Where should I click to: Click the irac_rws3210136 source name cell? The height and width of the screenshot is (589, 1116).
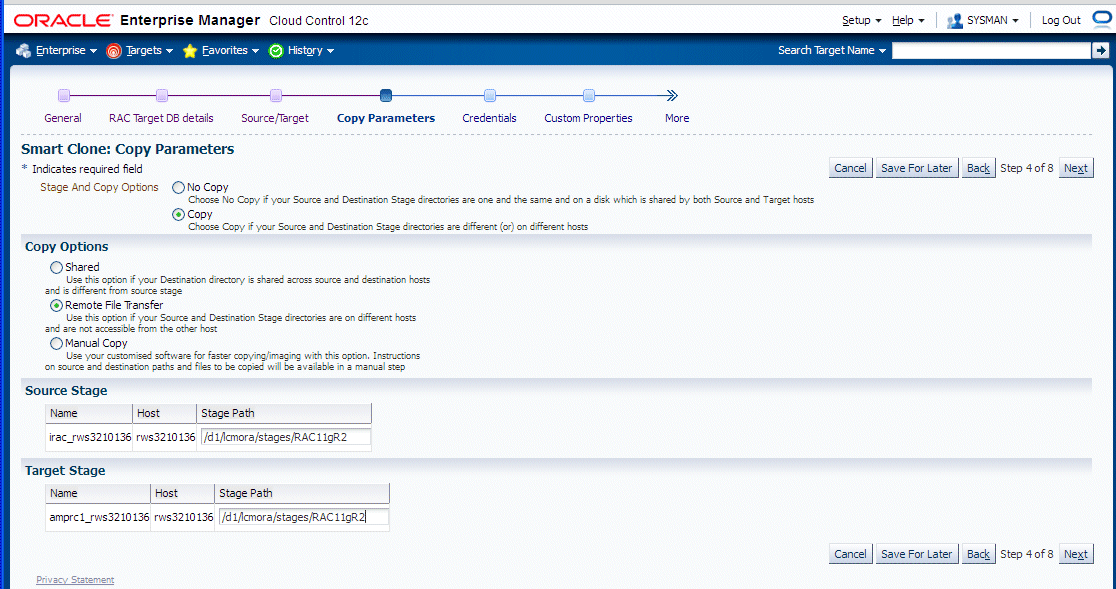coord(90,437)
